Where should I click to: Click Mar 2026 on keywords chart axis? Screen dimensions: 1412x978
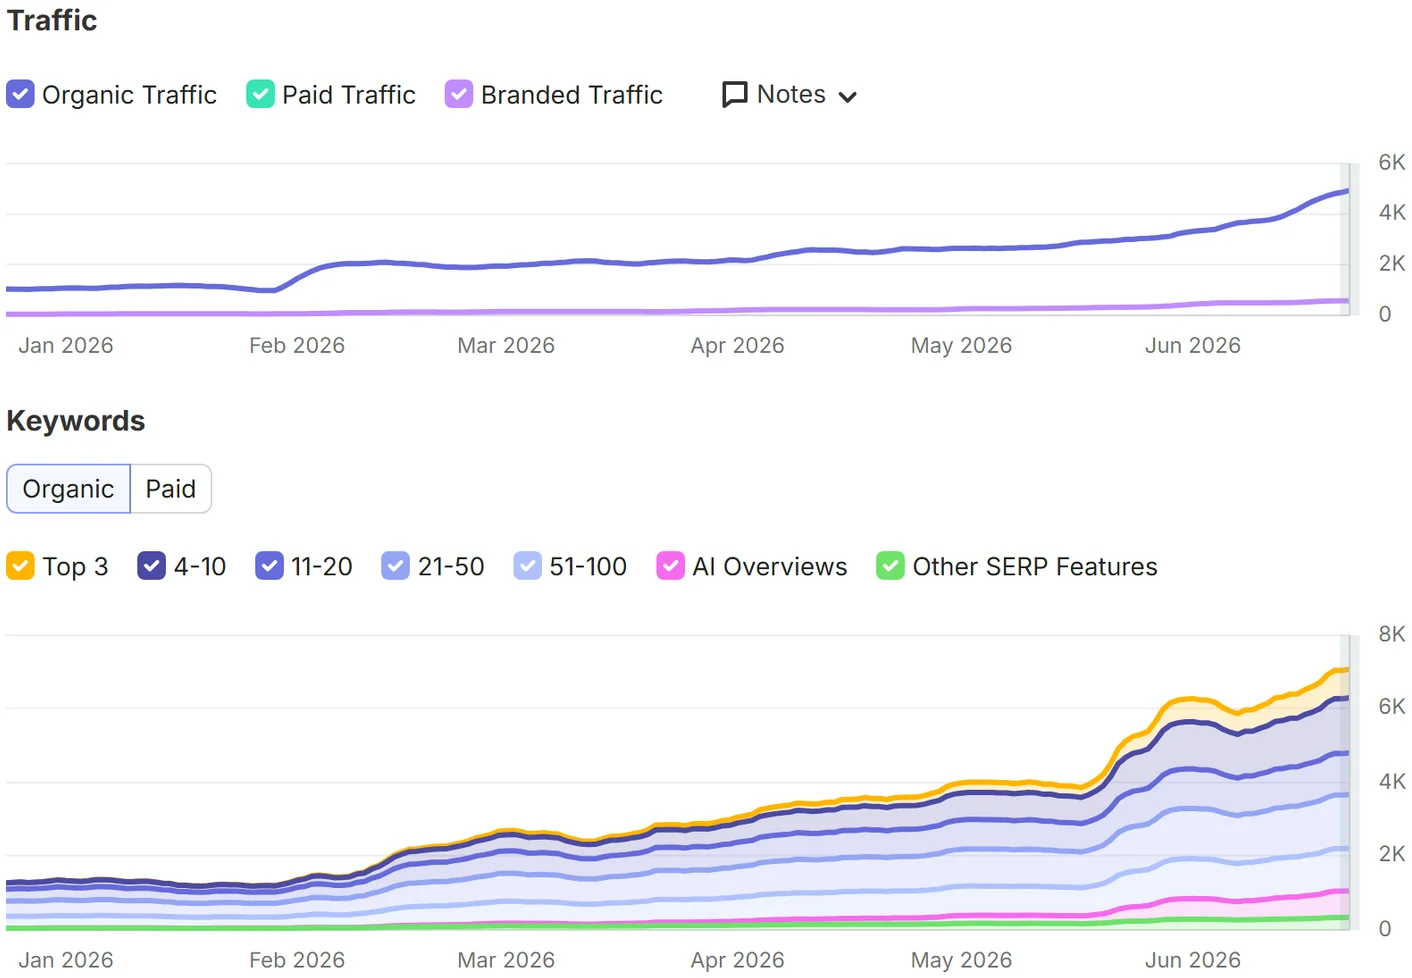point(506,960)
